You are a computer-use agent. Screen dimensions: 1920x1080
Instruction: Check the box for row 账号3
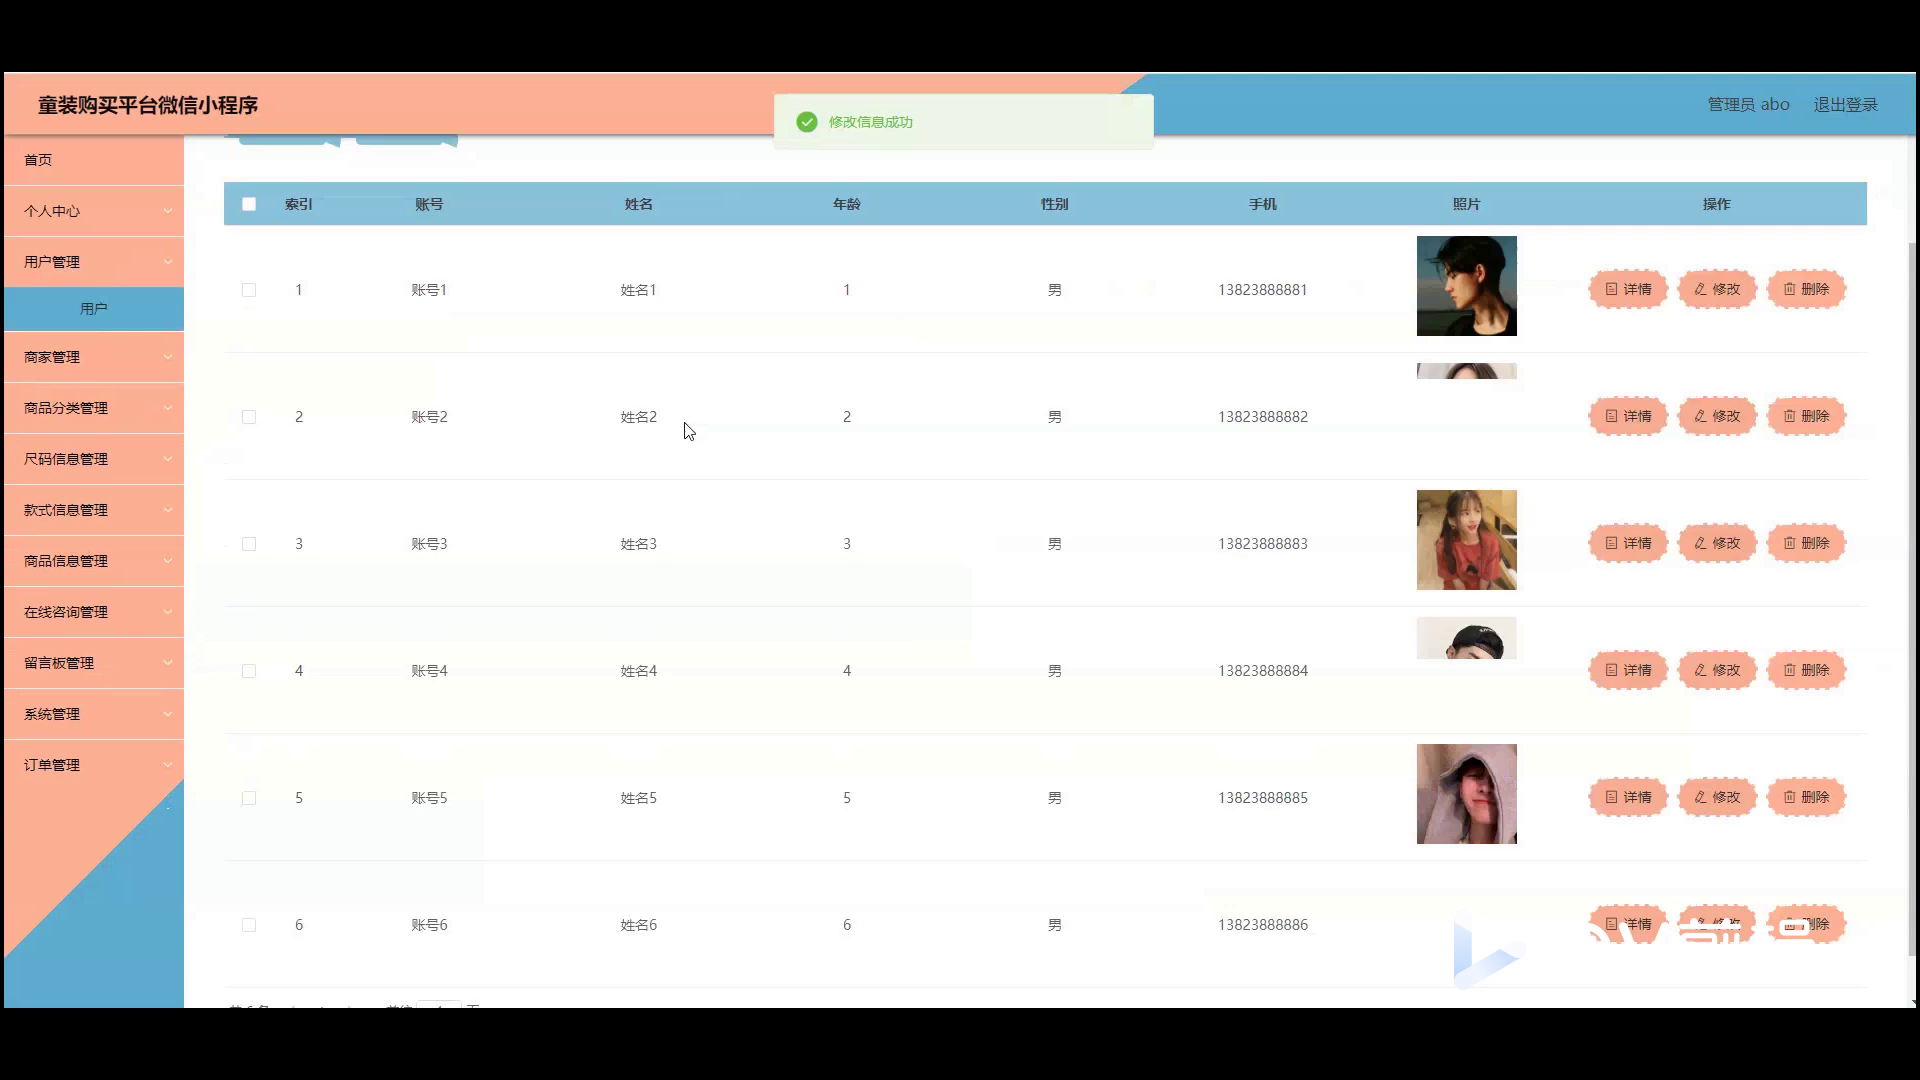tap(249, 544)
